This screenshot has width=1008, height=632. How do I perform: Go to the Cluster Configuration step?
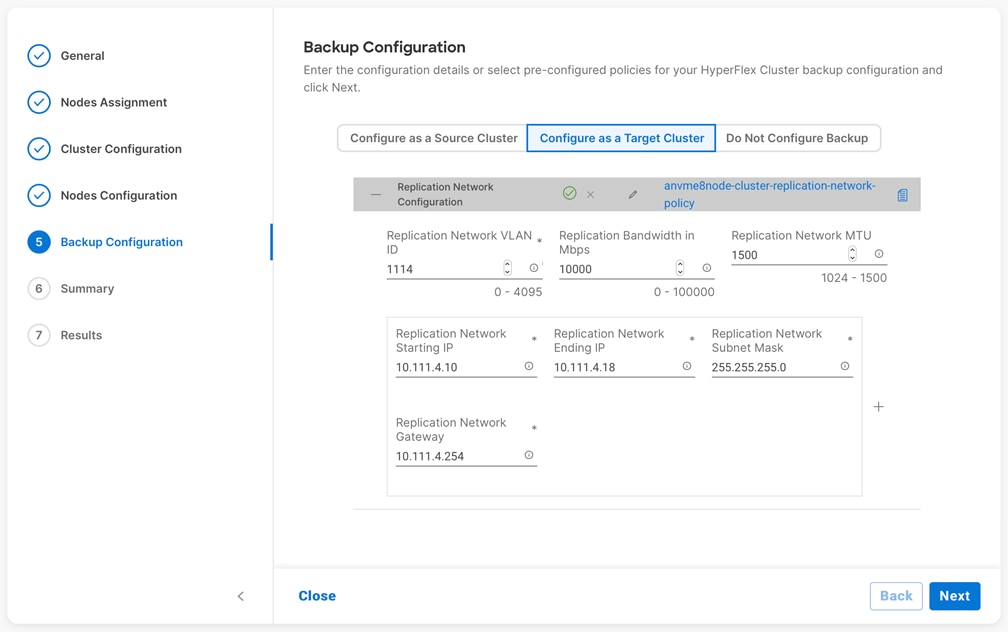[121, 149]
